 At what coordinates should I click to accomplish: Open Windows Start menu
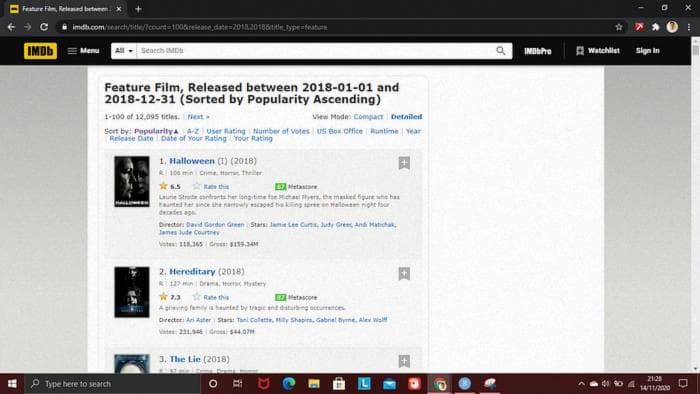pos(12,384)
